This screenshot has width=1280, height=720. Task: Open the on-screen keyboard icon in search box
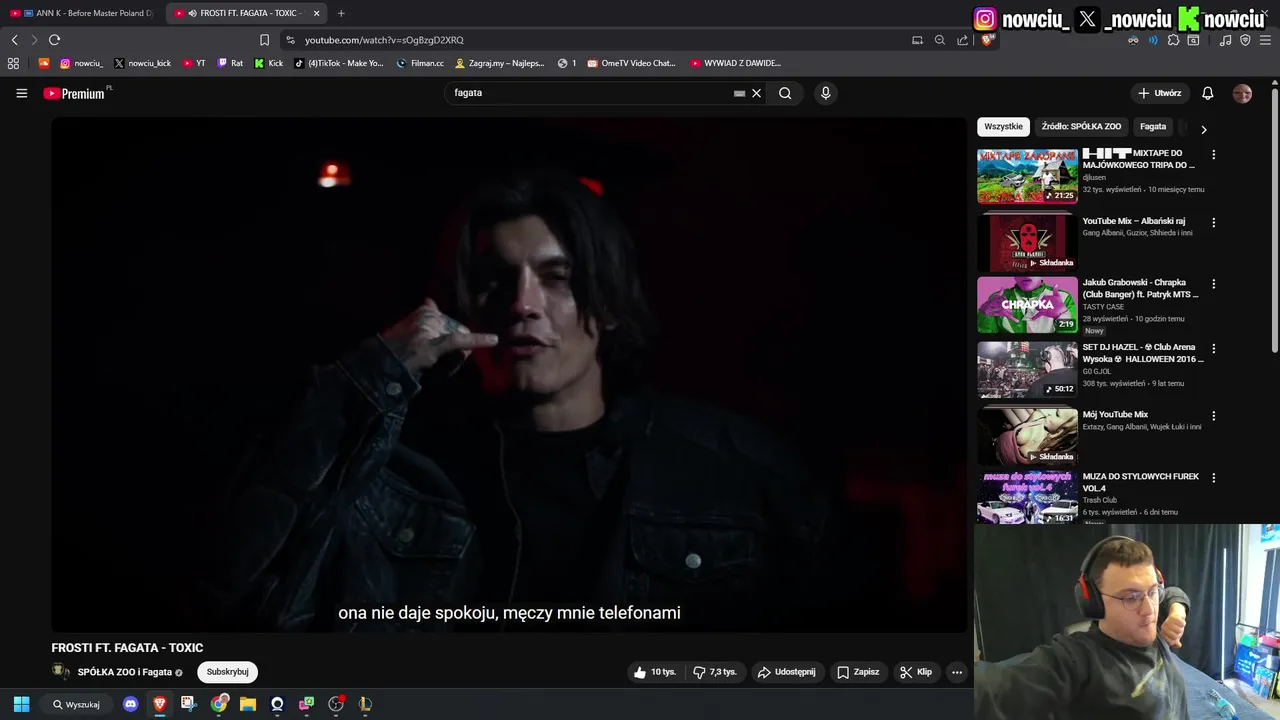coord(739,93)
